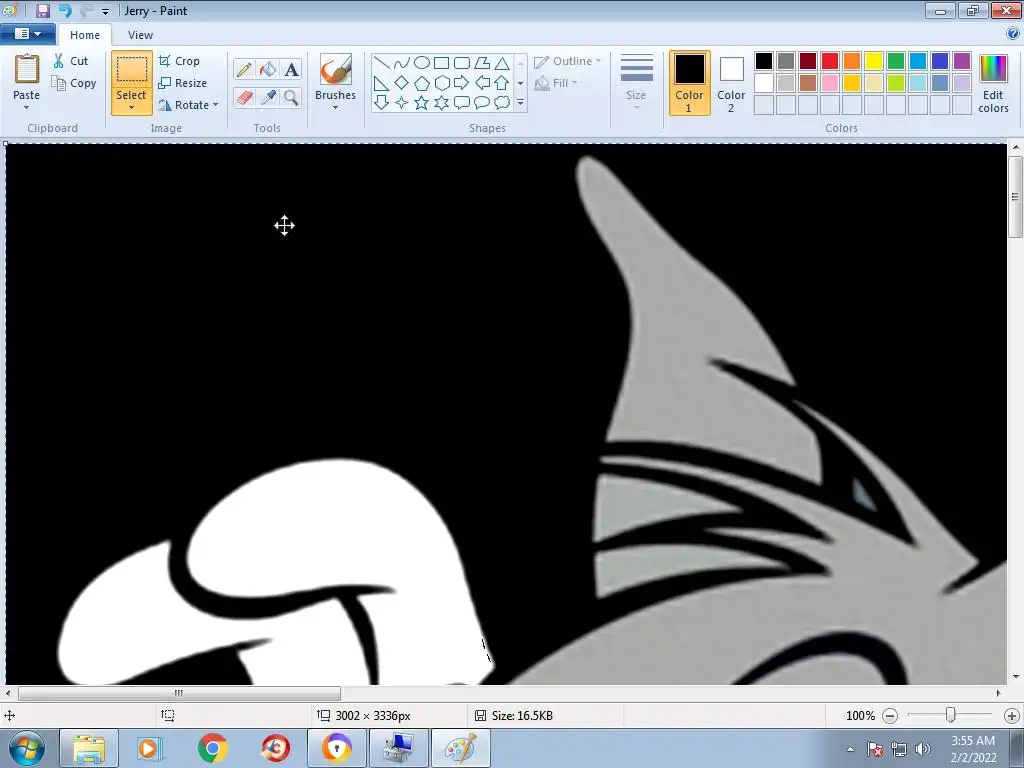Choose the Hexagon shape

point(441,83)
